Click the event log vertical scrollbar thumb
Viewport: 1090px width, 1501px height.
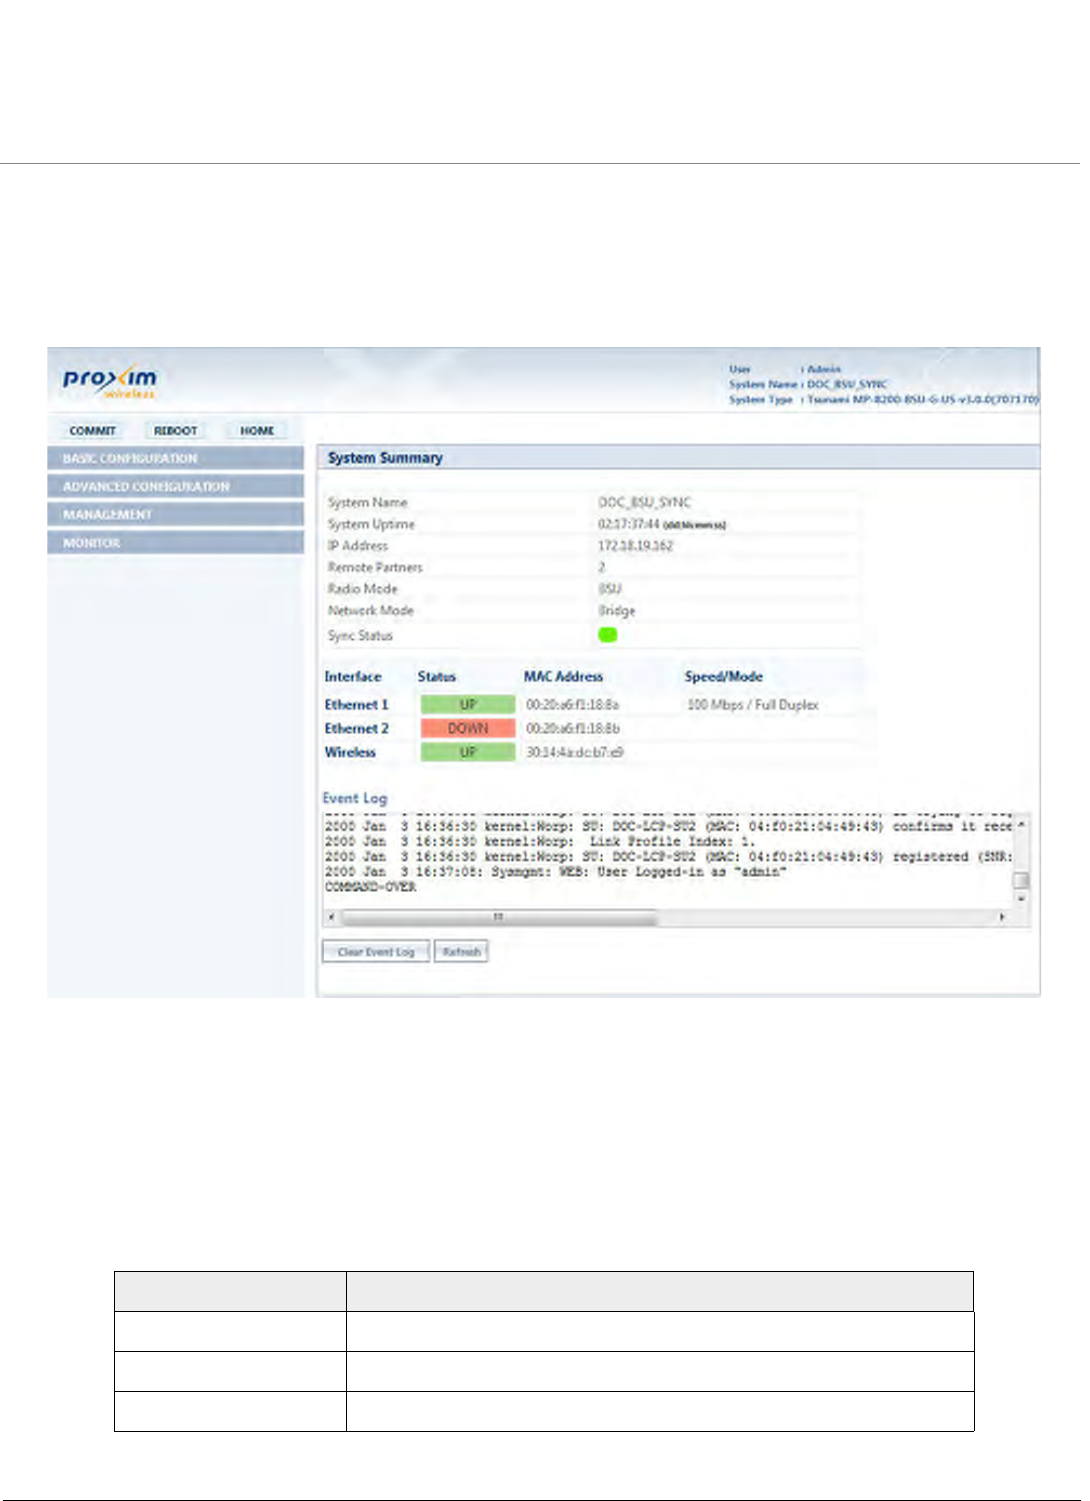(x=1021, y=880)
